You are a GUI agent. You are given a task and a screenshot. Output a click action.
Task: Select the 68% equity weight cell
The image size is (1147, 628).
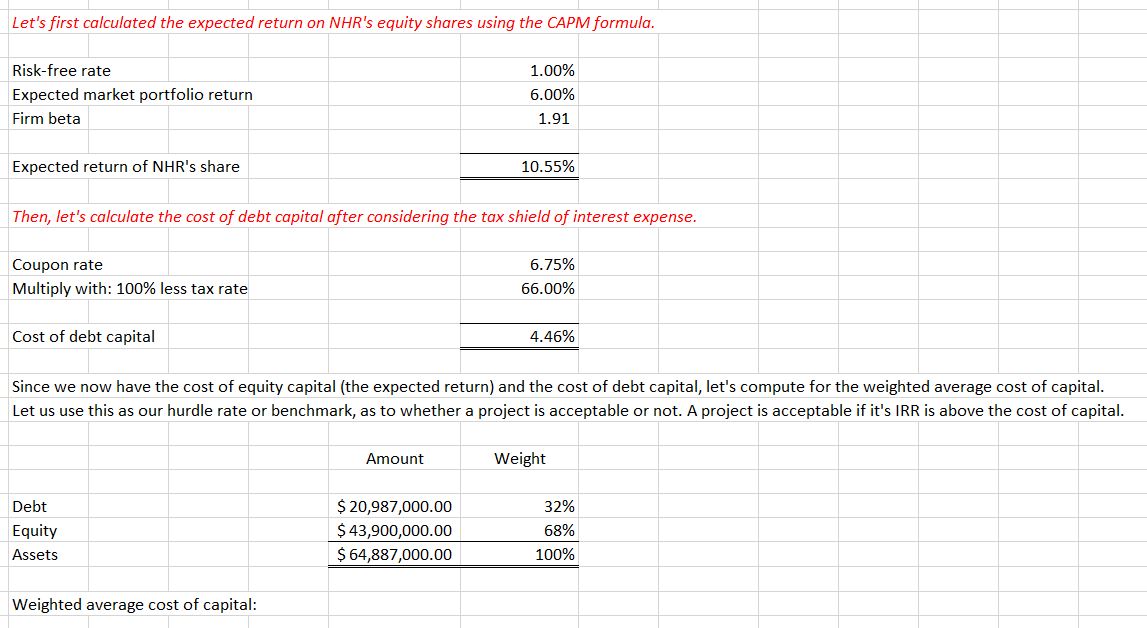point(560,531)
